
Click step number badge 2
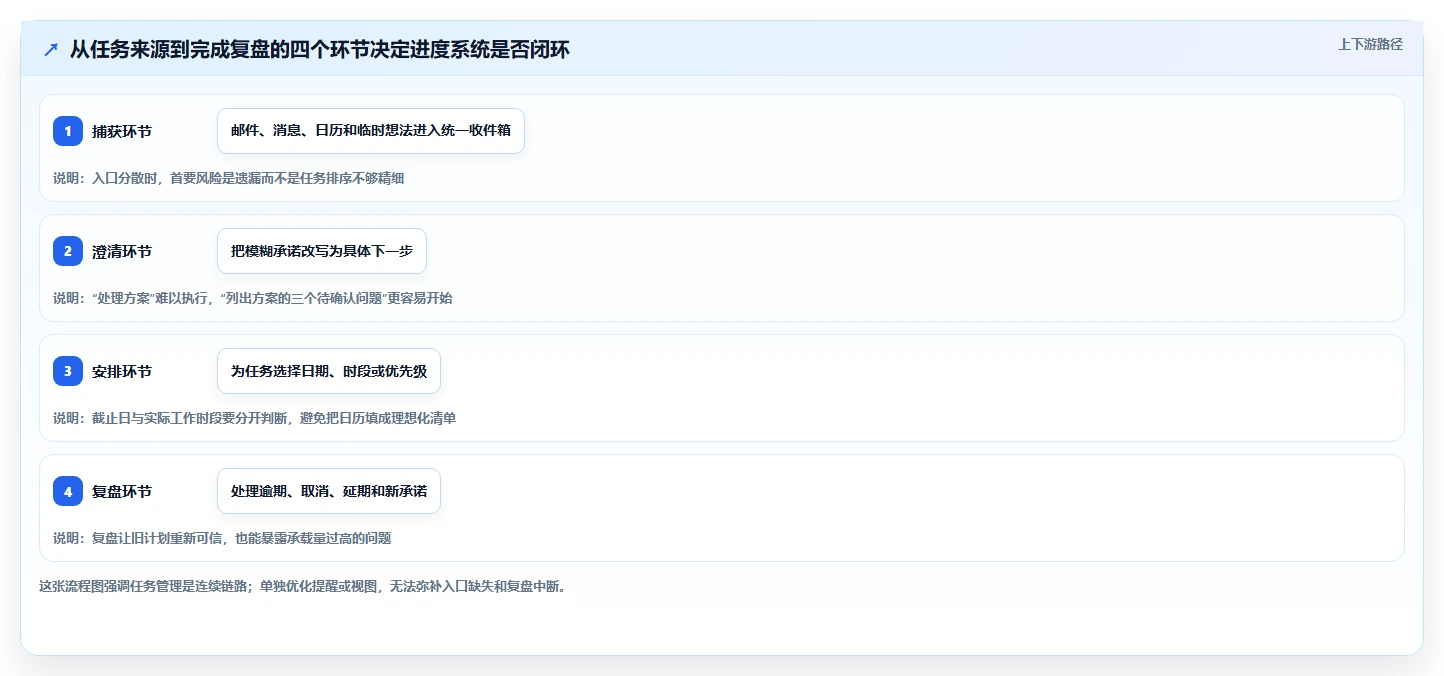click(68, 251)
